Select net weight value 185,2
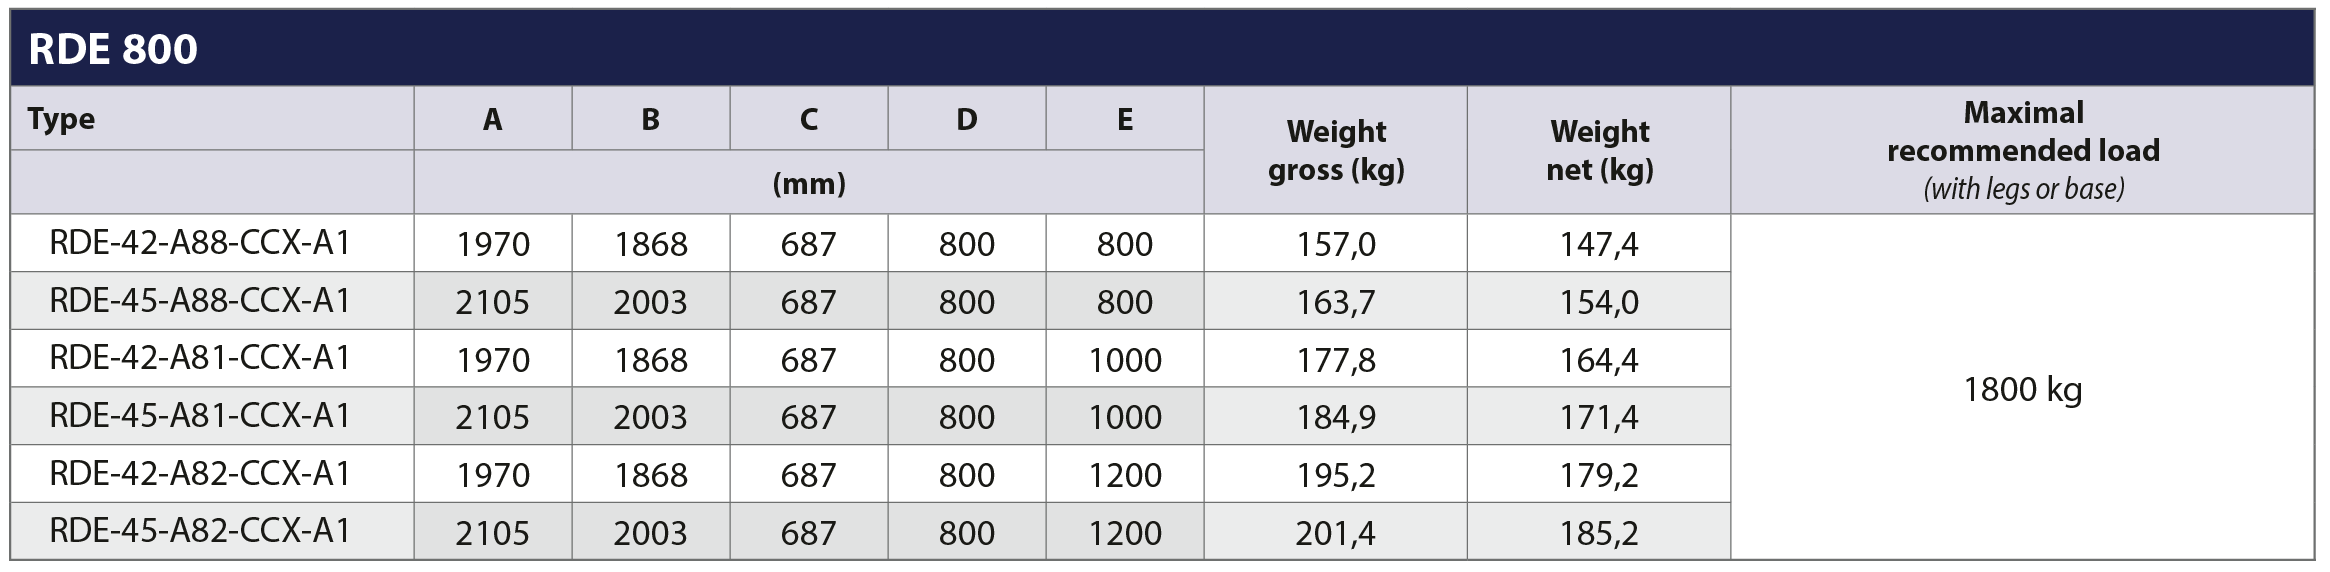The image size is (2330, 572). 1600,533
